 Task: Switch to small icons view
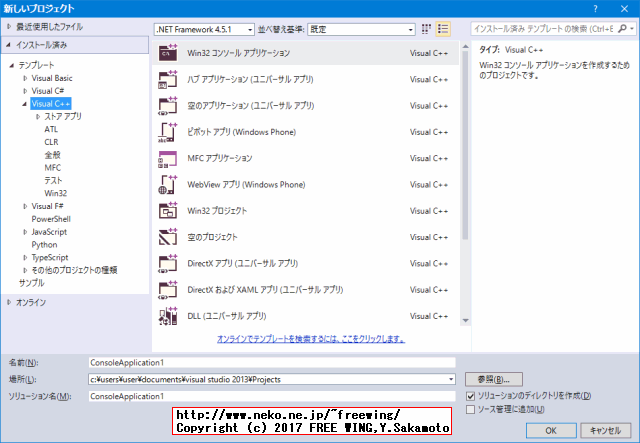pos(426,29)
